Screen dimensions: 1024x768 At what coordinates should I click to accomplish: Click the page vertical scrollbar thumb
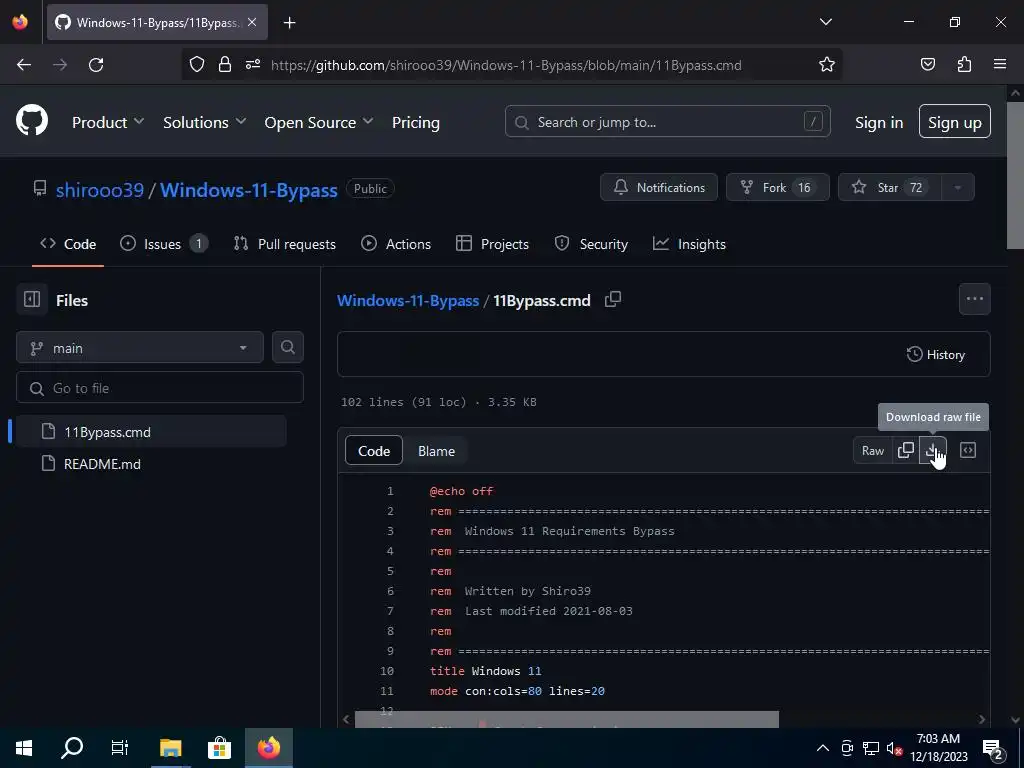click(1015, 176)
